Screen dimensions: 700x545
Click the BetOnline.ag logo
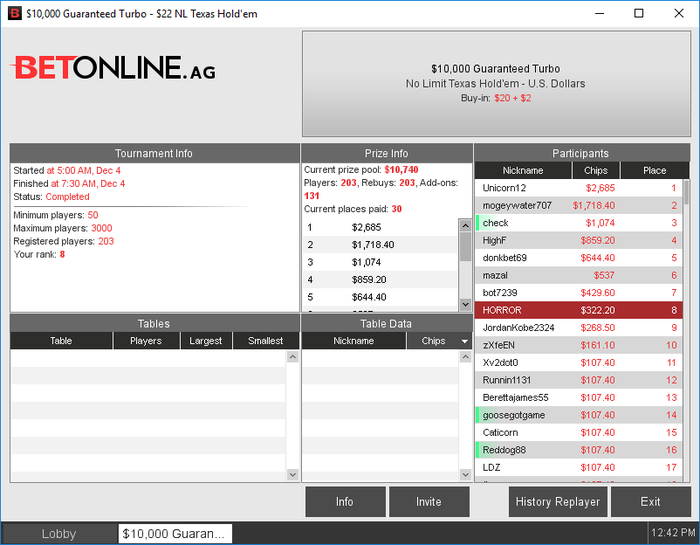pos(113,68)
